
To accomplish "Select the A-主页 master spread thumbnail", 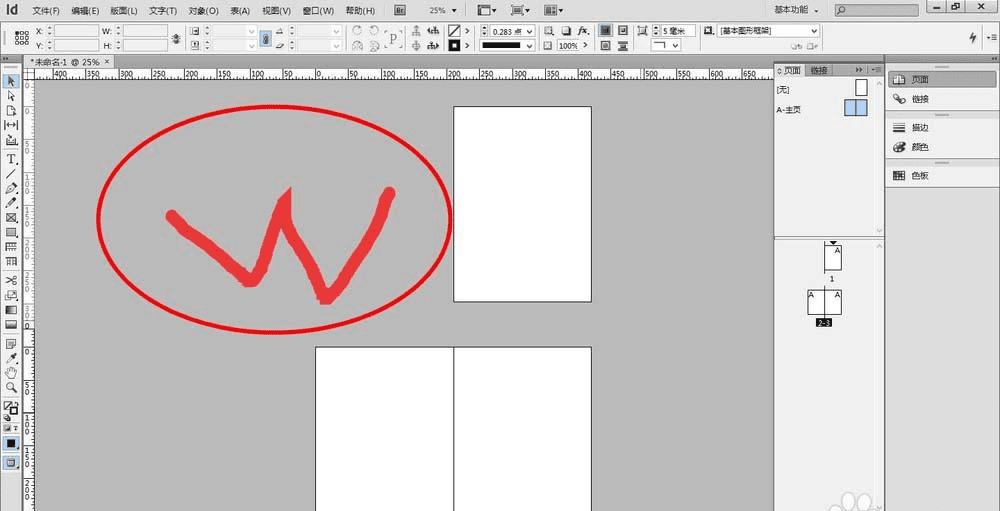I will tap(855, 108).
